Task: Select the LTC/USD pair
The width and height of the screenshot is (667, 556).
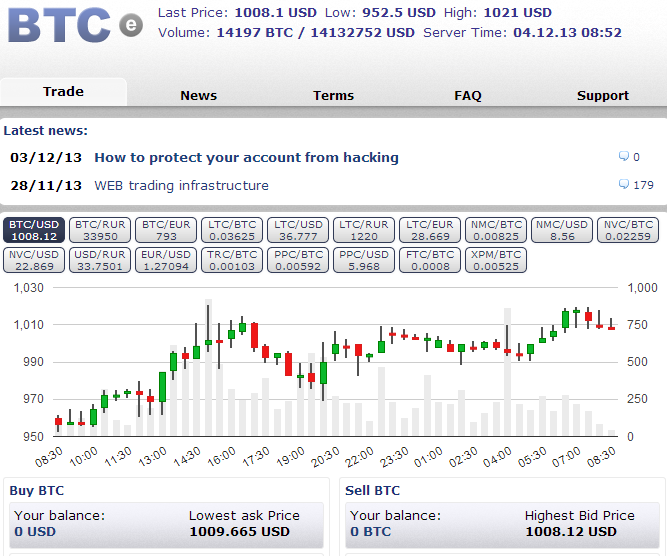Action: click(298, 230)
